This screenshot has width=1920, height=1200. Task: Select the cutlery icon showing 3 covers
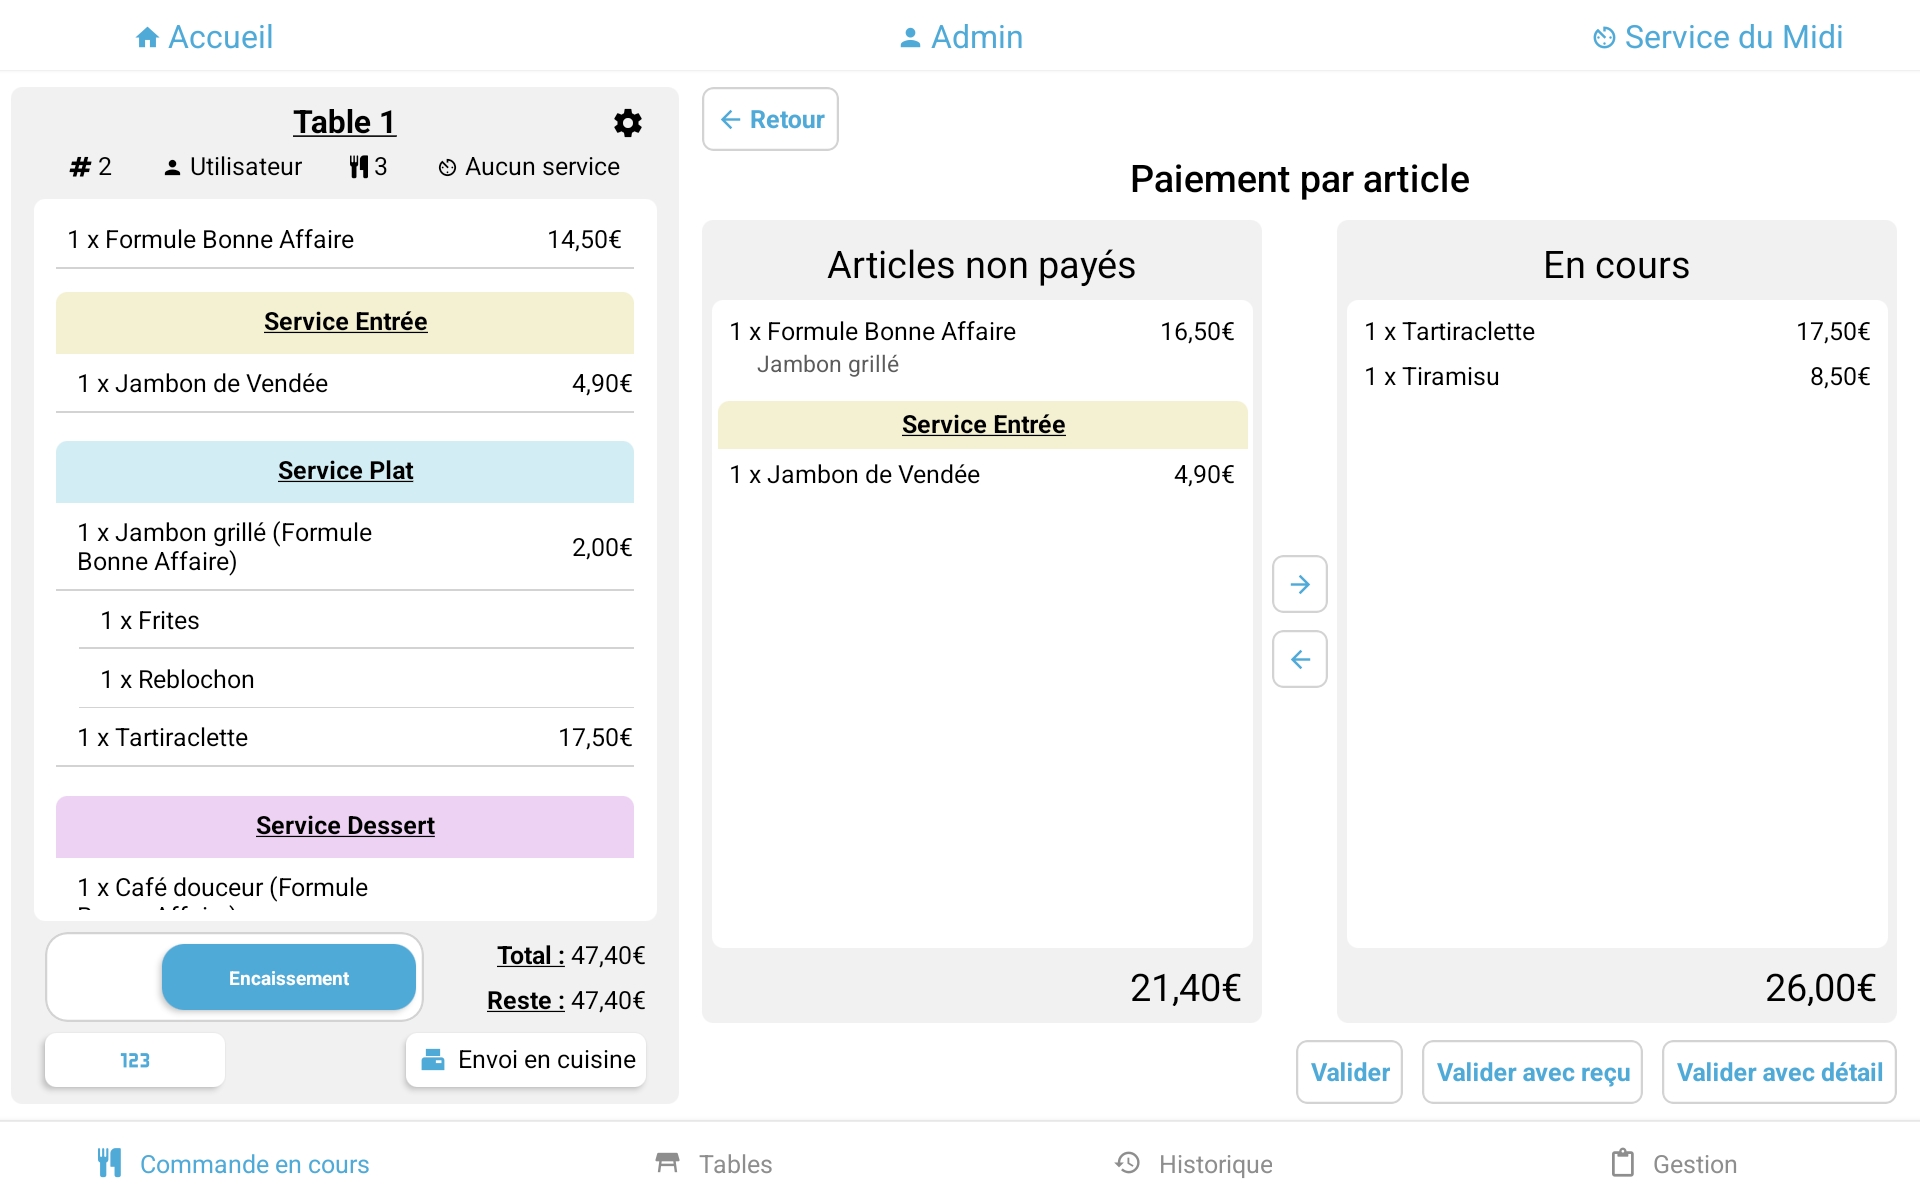(x=359, y=166)
